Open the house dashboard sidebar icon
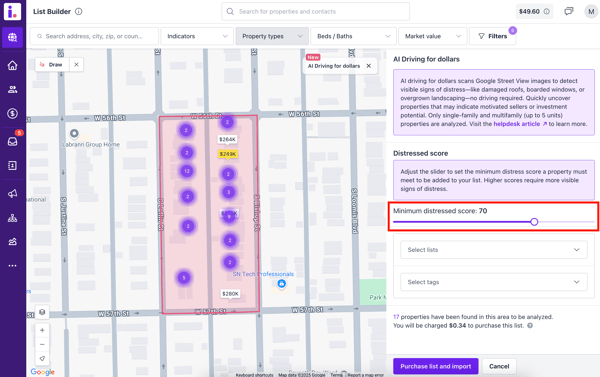The width and height of the screenshot is (600, 377). point(12,65)
